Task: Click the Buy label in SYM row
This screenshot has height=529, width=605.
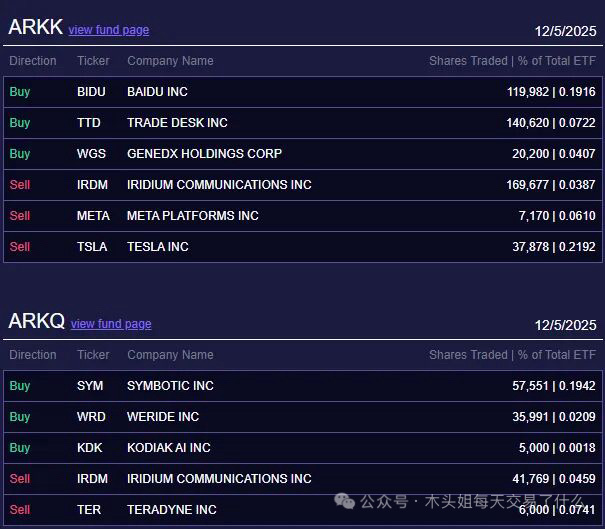Action: click(20, 386)
